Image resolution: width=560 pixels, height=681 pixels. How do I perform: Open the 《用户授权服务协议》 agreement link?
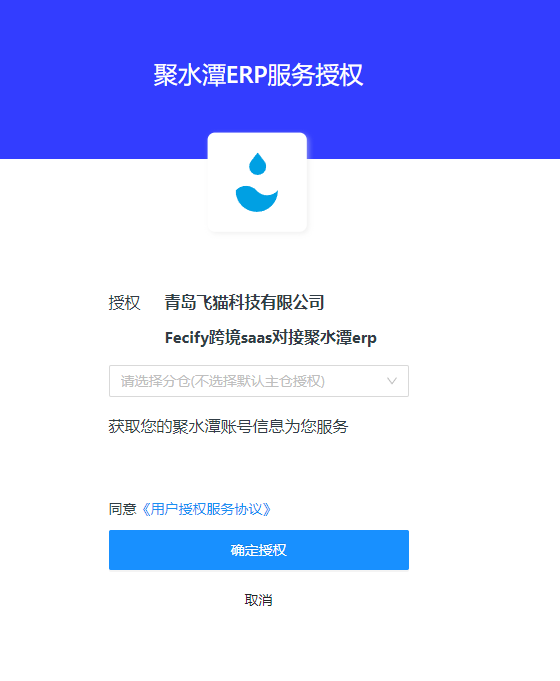click(x=206, y=509)
